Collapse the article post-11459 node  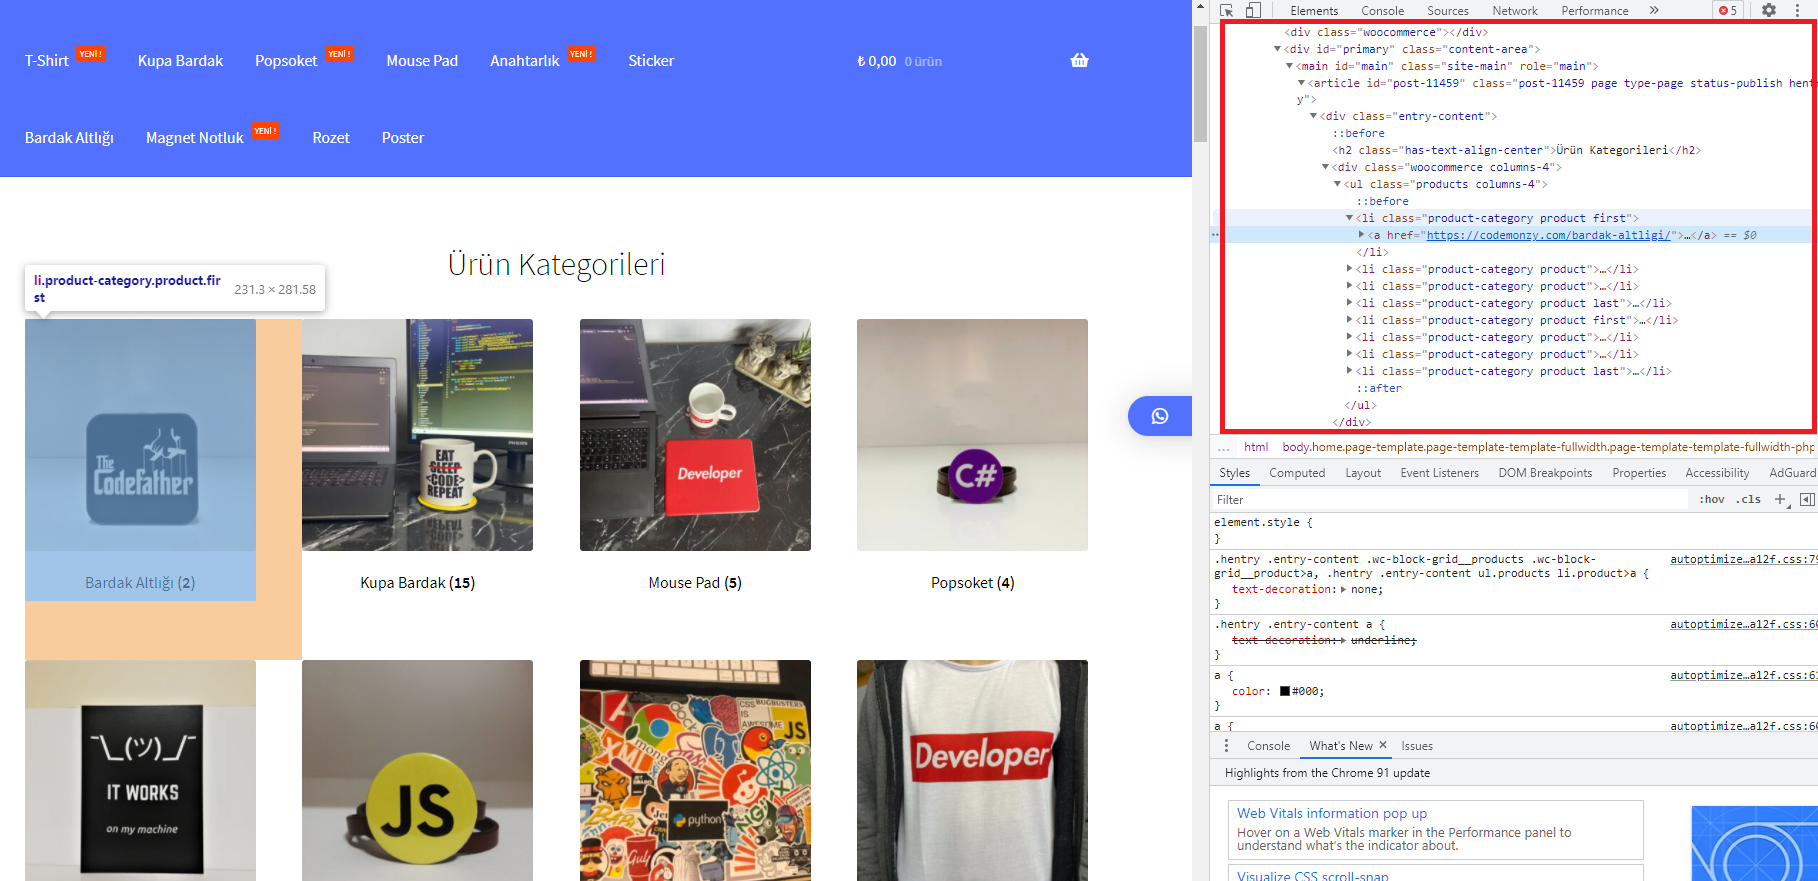1301,83
